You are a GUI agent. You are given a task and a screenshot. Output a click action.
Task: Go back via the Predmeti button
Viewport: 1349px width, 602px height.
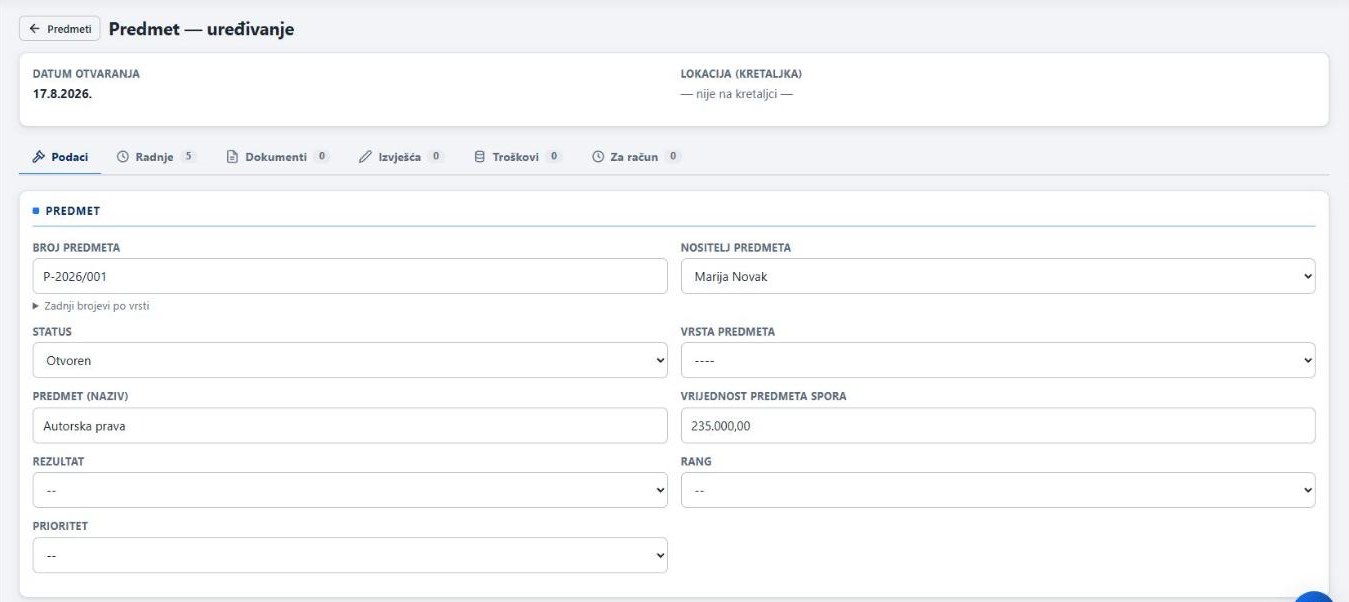click(59, 29)
